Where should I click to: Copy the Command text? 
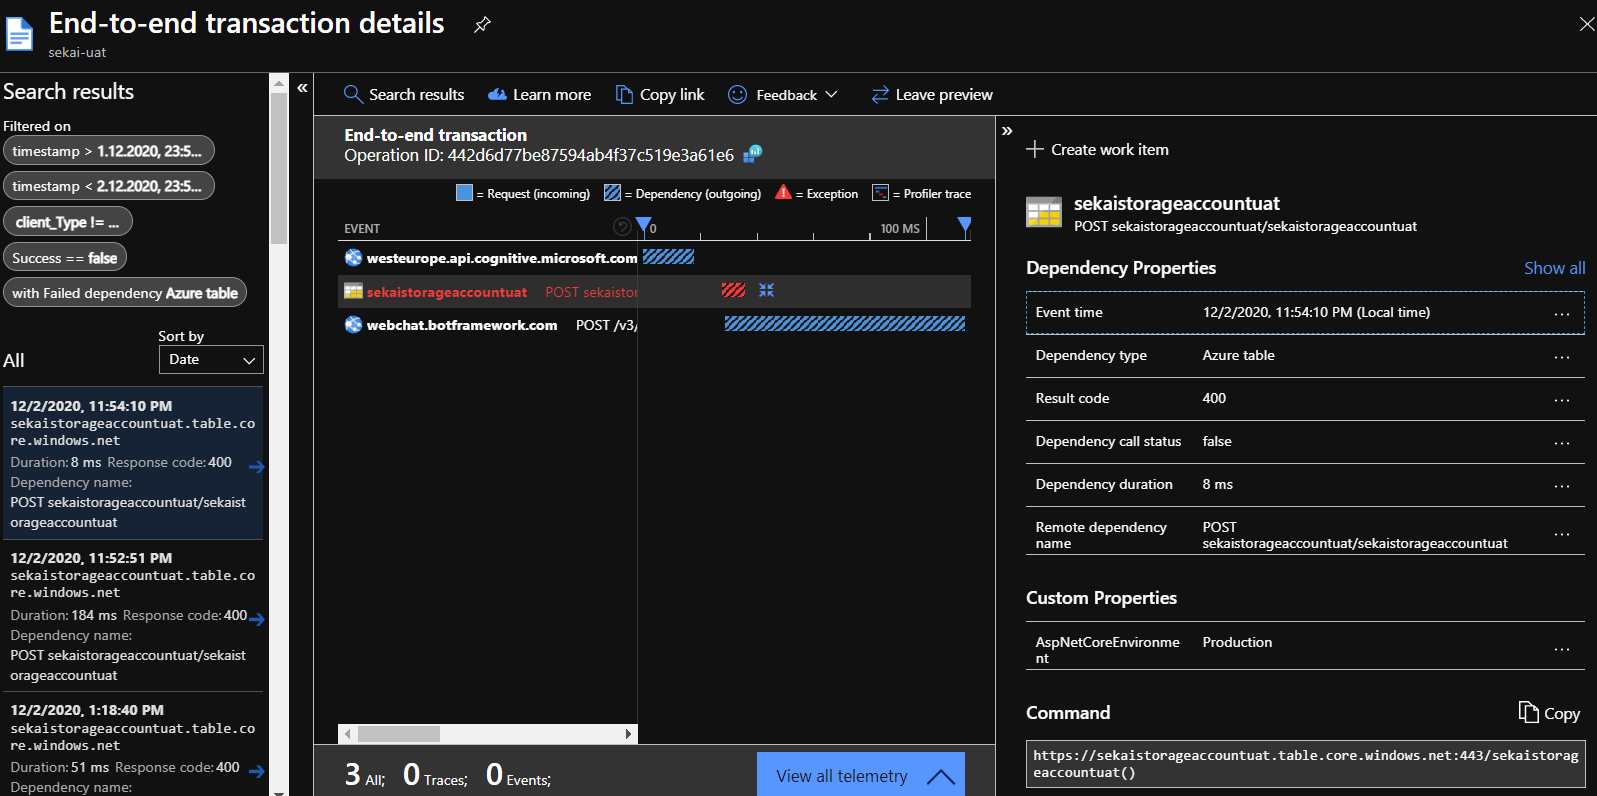[1549, 713]
